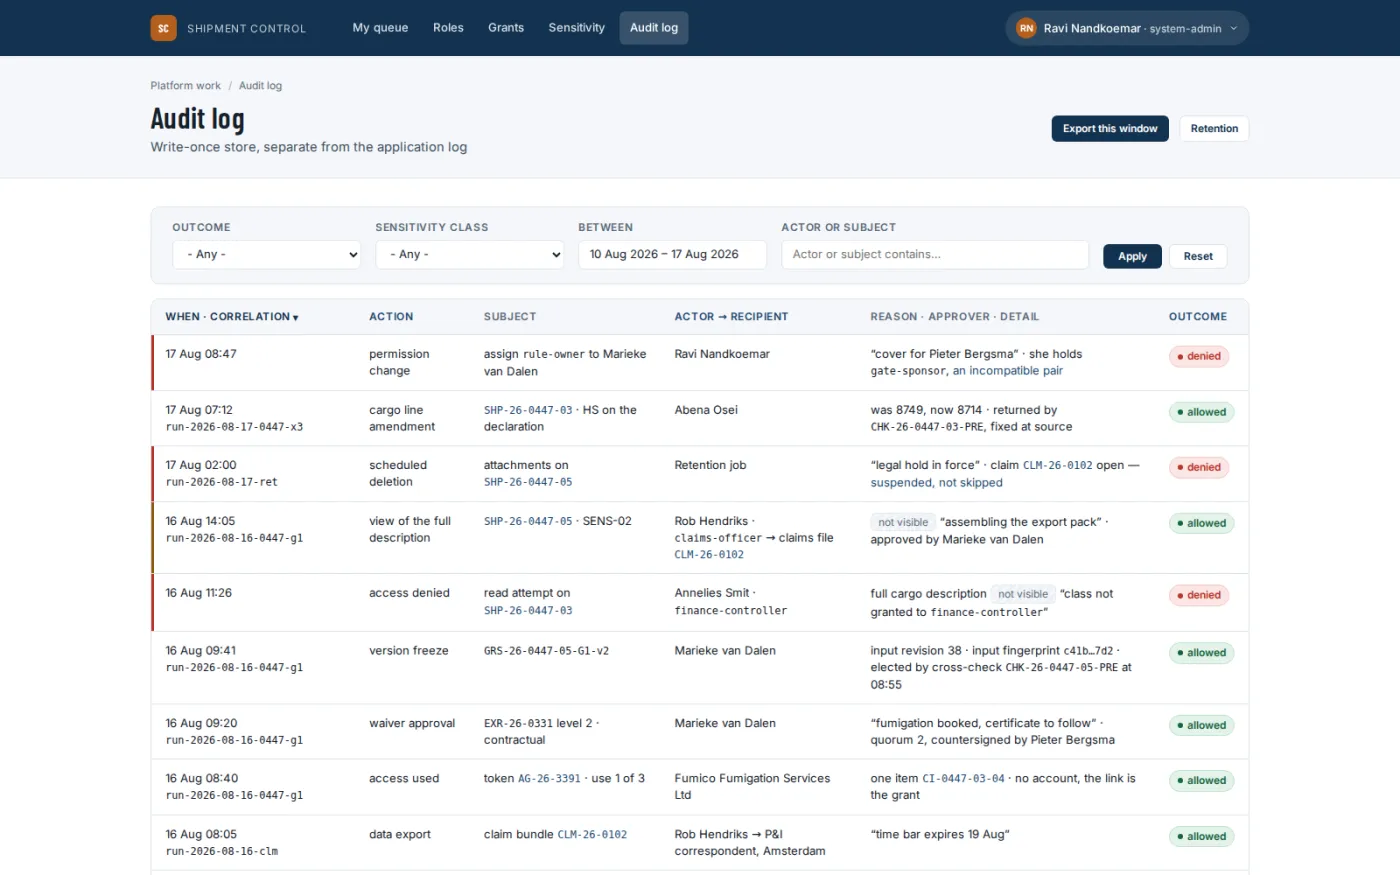The width and height of the screenshot is (1400, 875).
Task: Select correlation 'run-2026-08-16-clm'
Action: coord(222,852)
